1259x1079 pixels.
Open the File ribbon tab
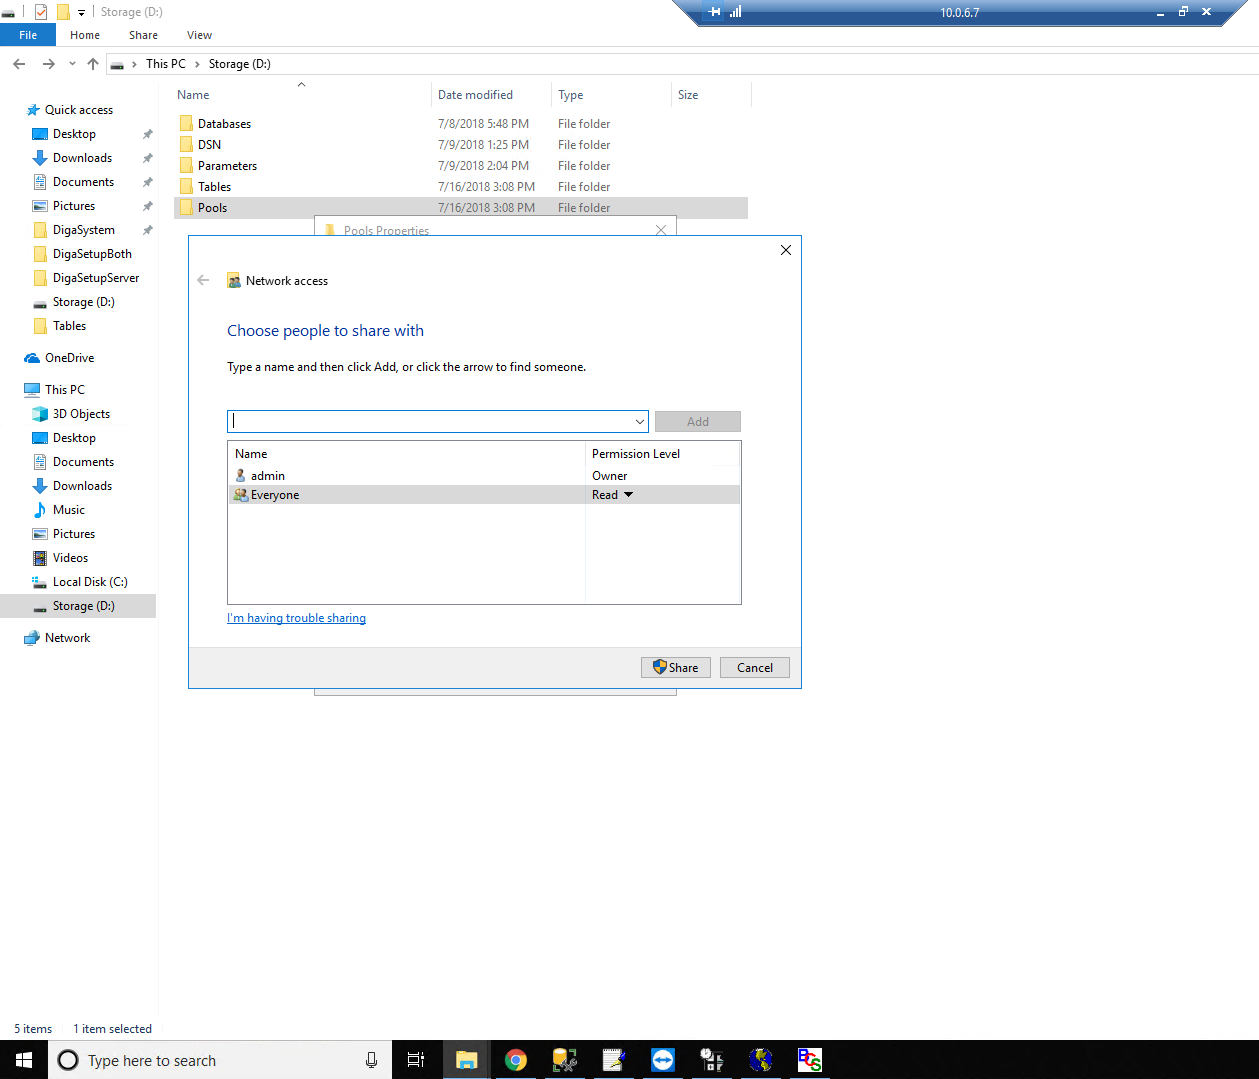click(28, 35)
